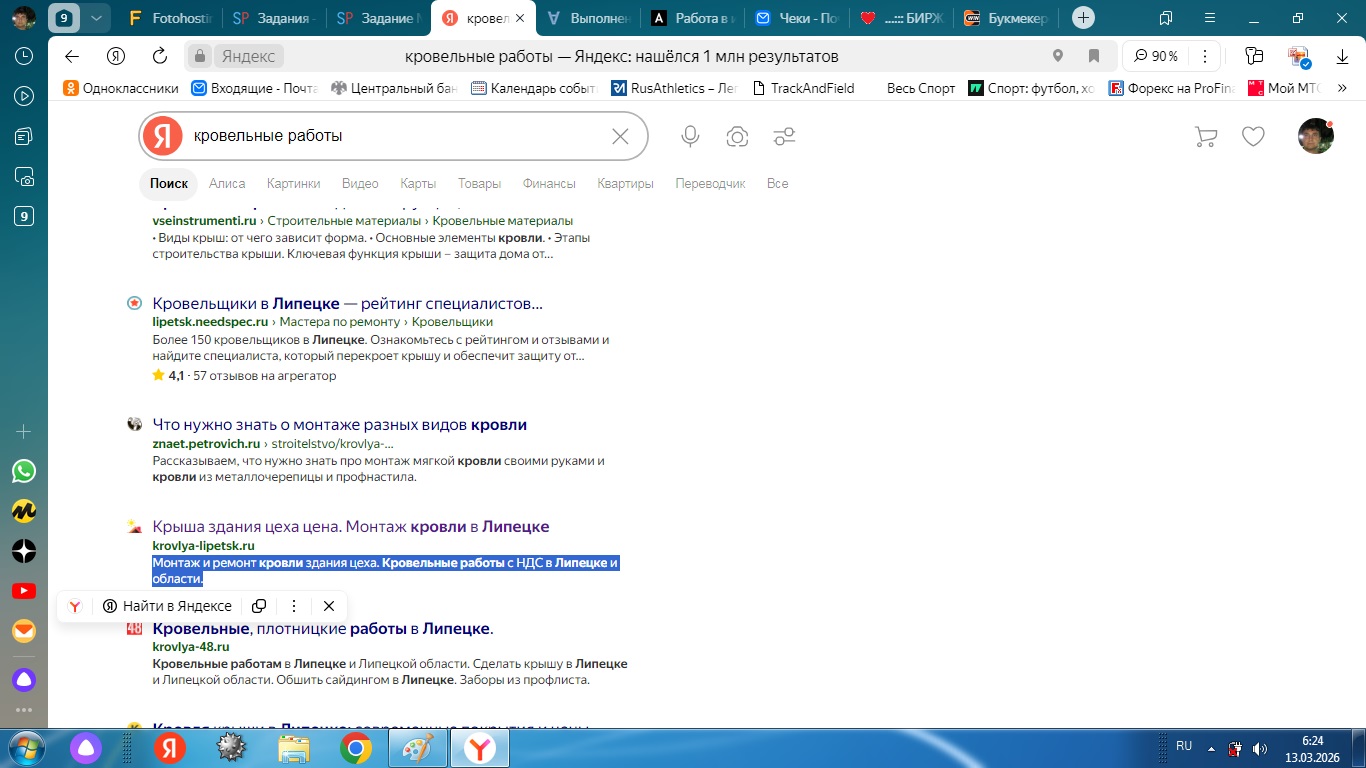Click Найти в Яндексе button
This screenshot has height=768, width=1366.
pyautogui.click(x=167, y=606)
